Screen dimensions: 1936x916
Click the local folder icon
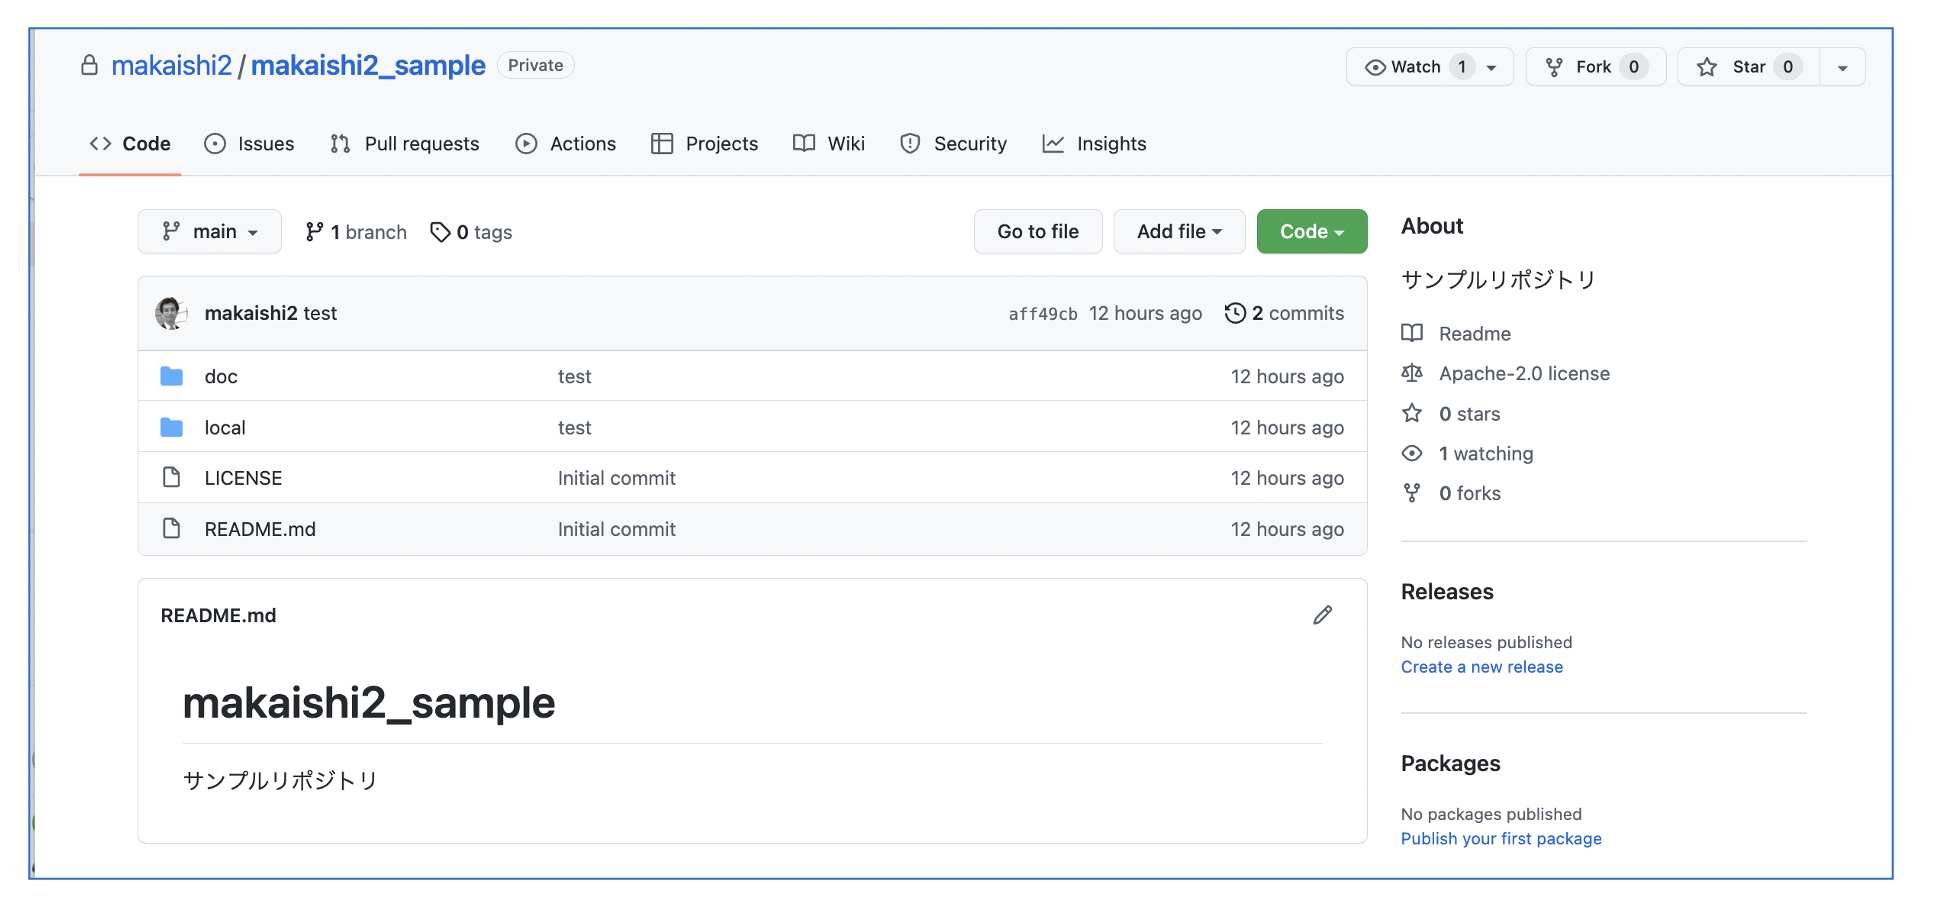click(172, 427)
